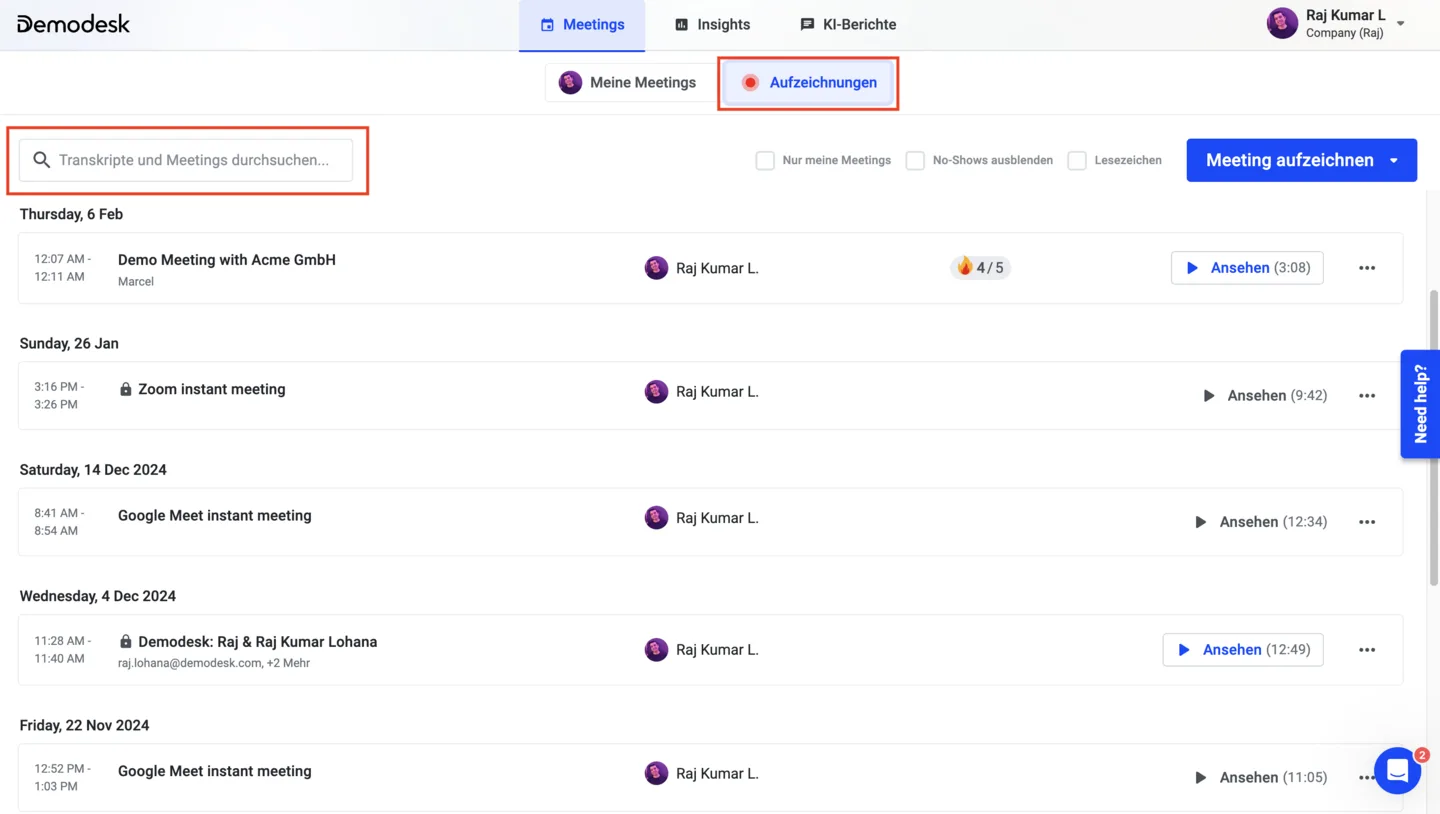Select the Aufzeichnungen tab
Screen dimensions: 1440x814
tap(808, 83)
